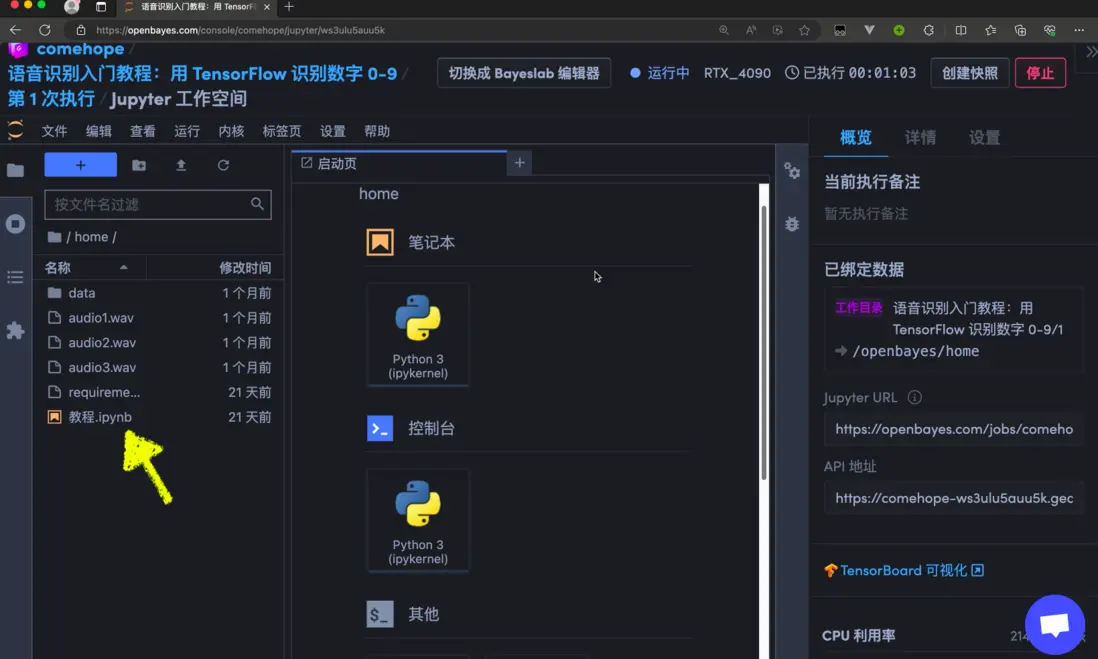Click the launcher vertical scrollbar
This screenshot has width=1098, height=659.
pyautogui.click(x=763, y=343)
